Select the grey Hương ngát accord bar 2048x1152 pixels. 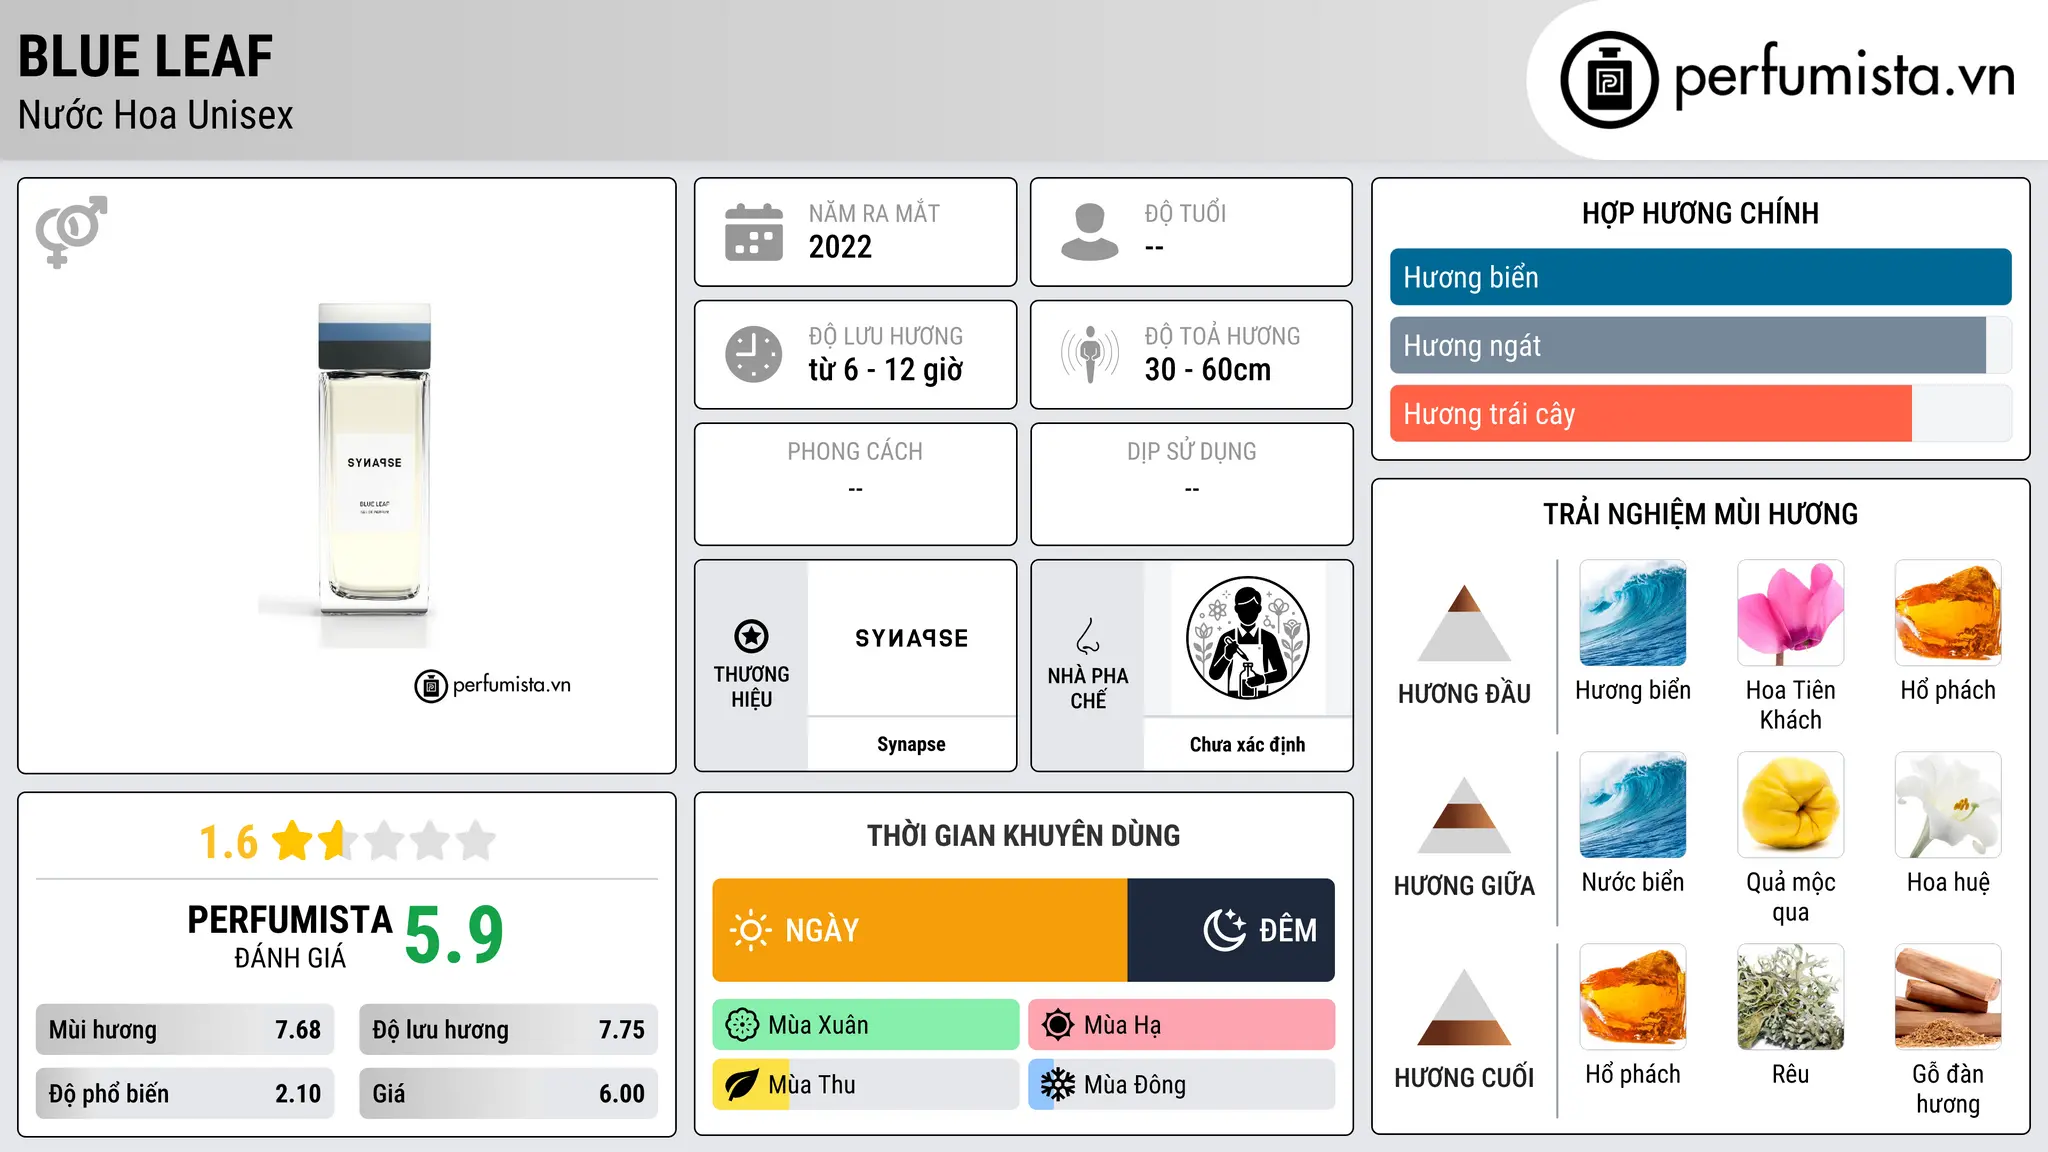coord(1688,345)
